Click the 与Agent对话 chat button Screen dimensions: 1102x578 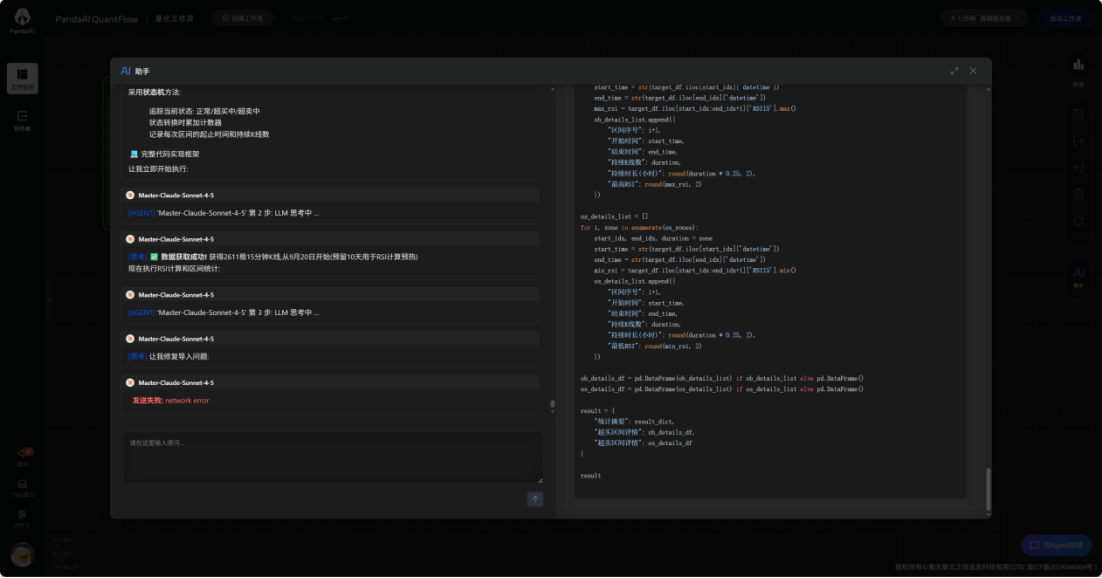coord(1056,546)
